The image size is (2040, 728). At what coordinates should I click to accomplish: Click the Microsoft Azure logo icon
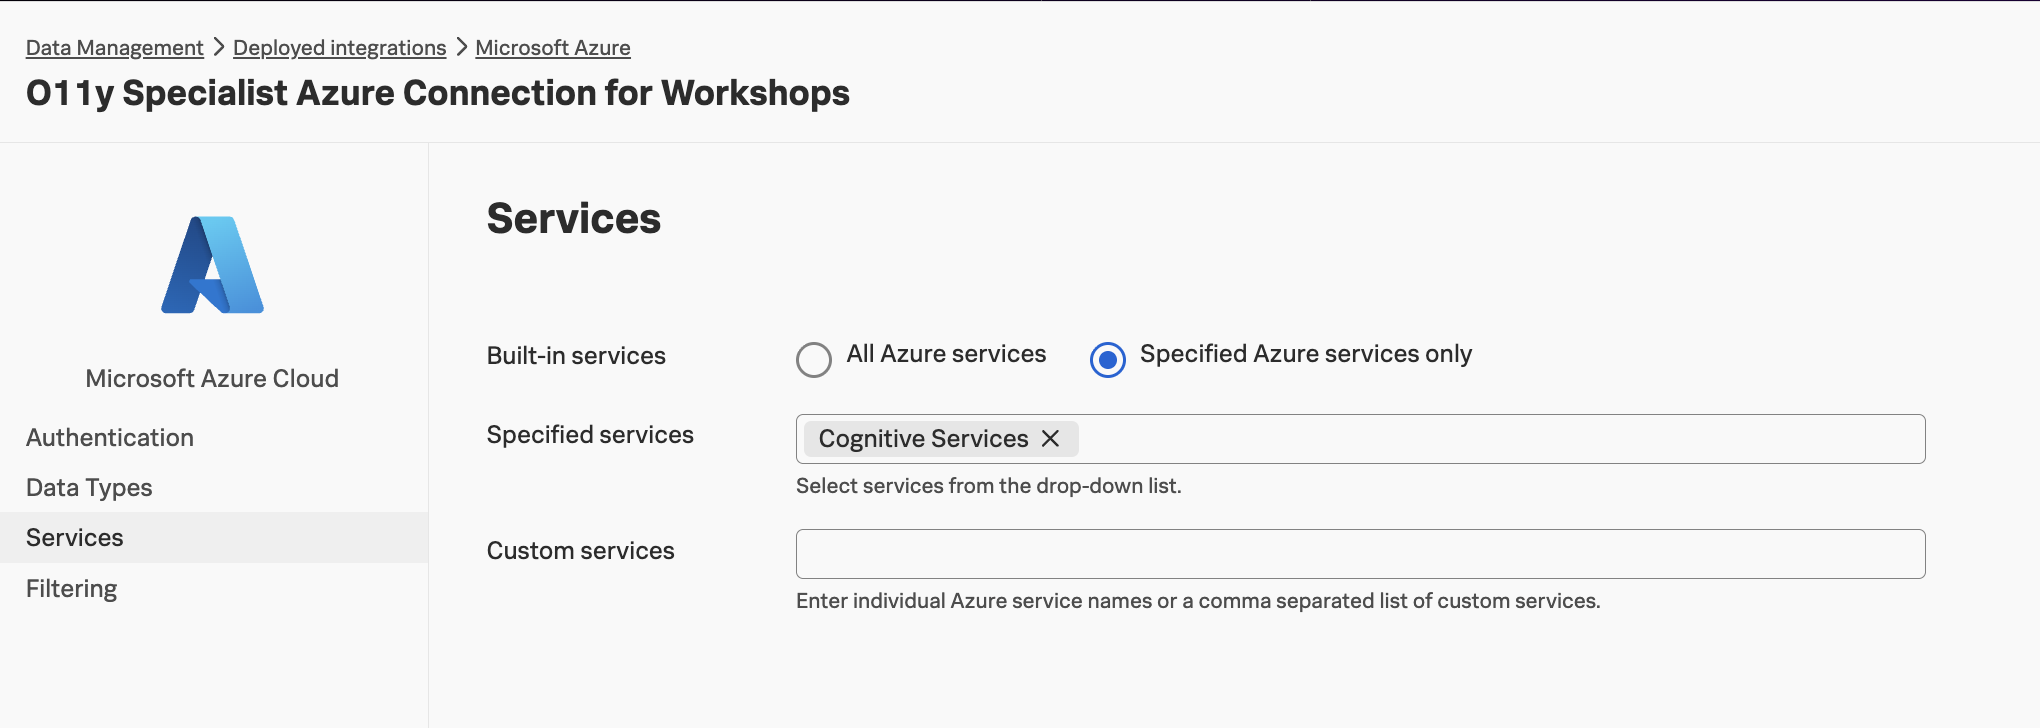tap(212, 265)
